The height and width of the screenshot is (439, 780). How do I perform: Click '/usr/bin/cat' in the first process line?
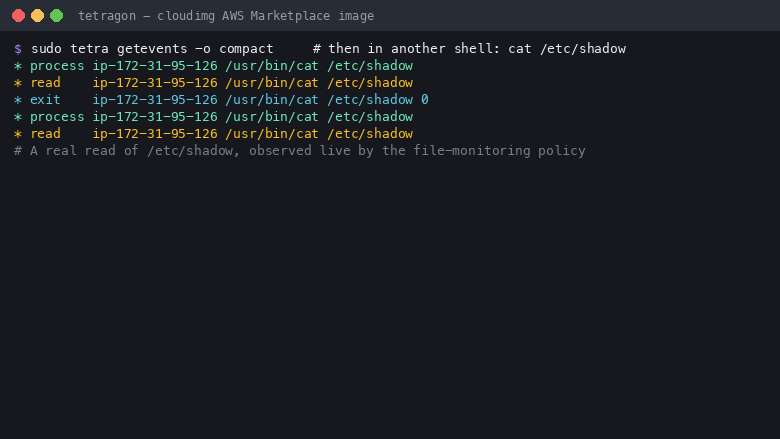tap(272, 66)
